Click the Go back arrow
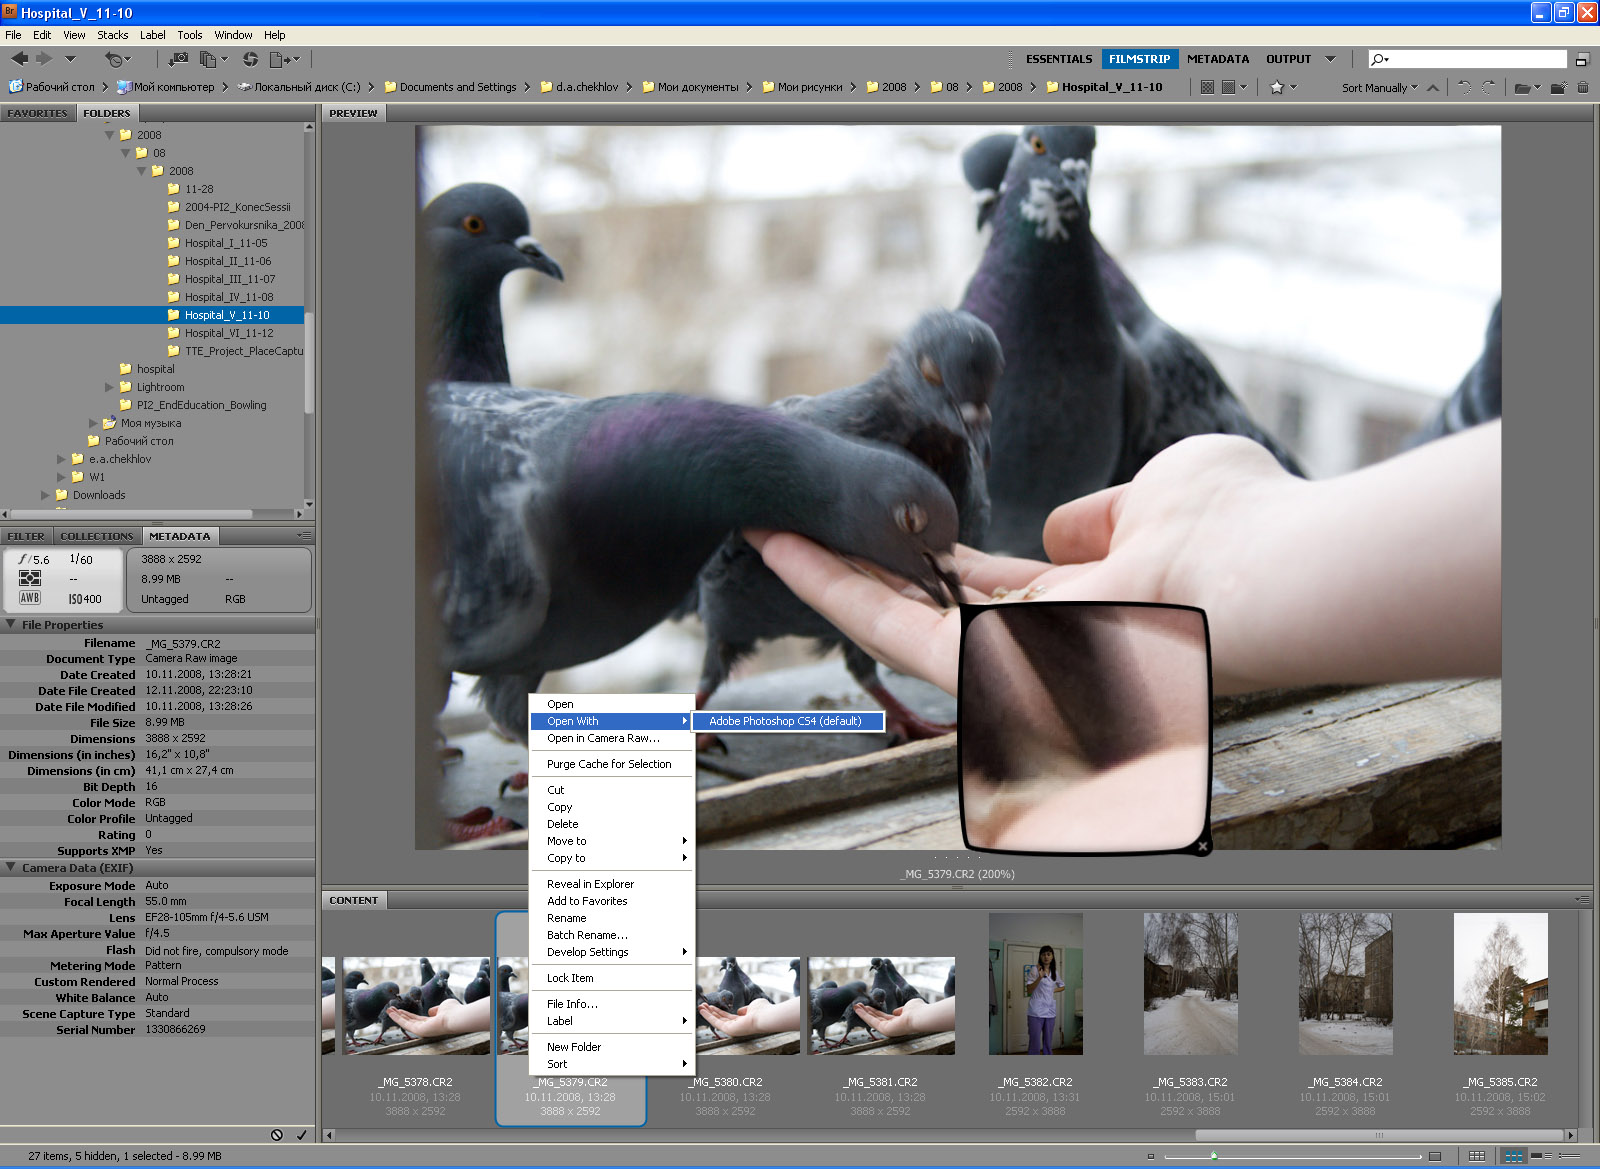Screen dimensions: 1600x1169 [19, 59]
